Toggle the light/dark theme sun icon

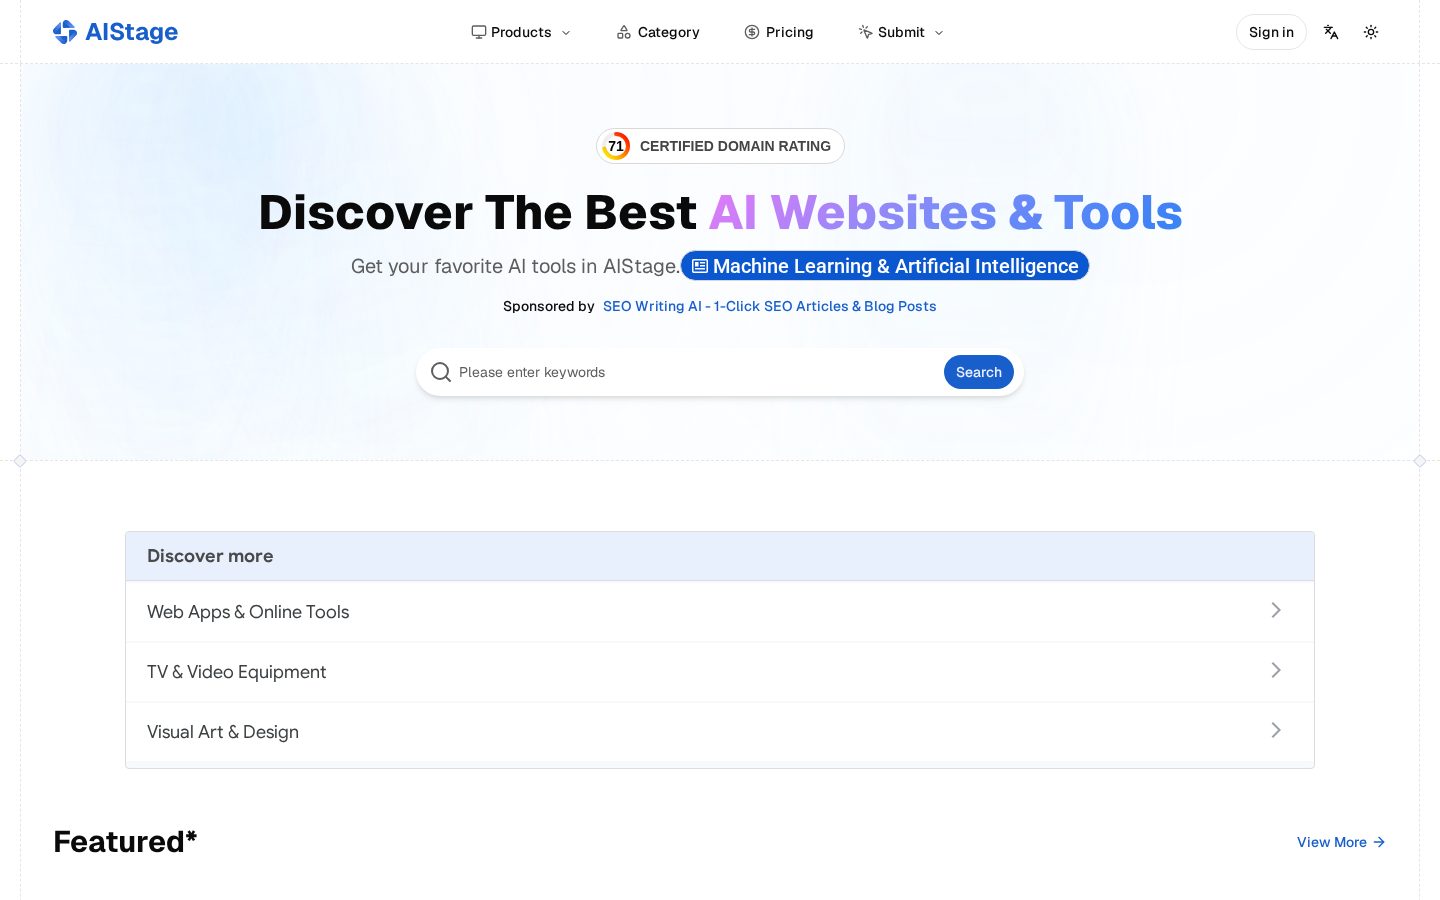tap(1371, 32)
